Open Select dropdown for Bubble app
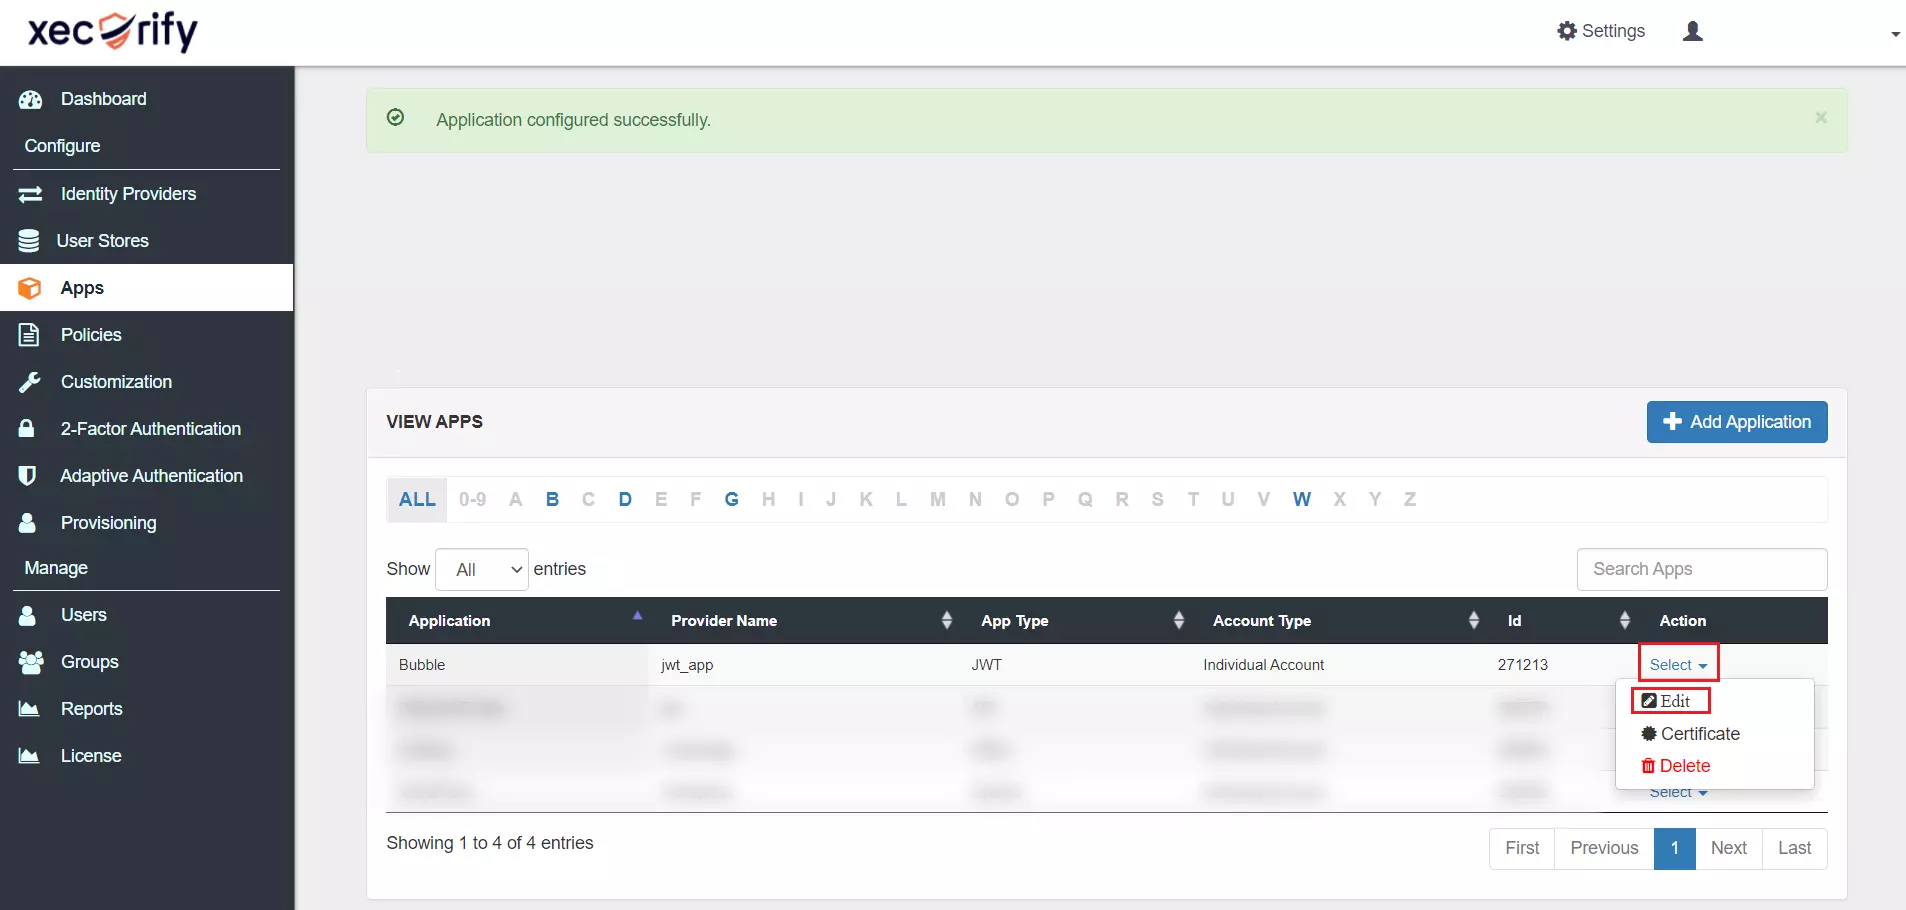1906x910 pixels. (x=1678, y=665)
